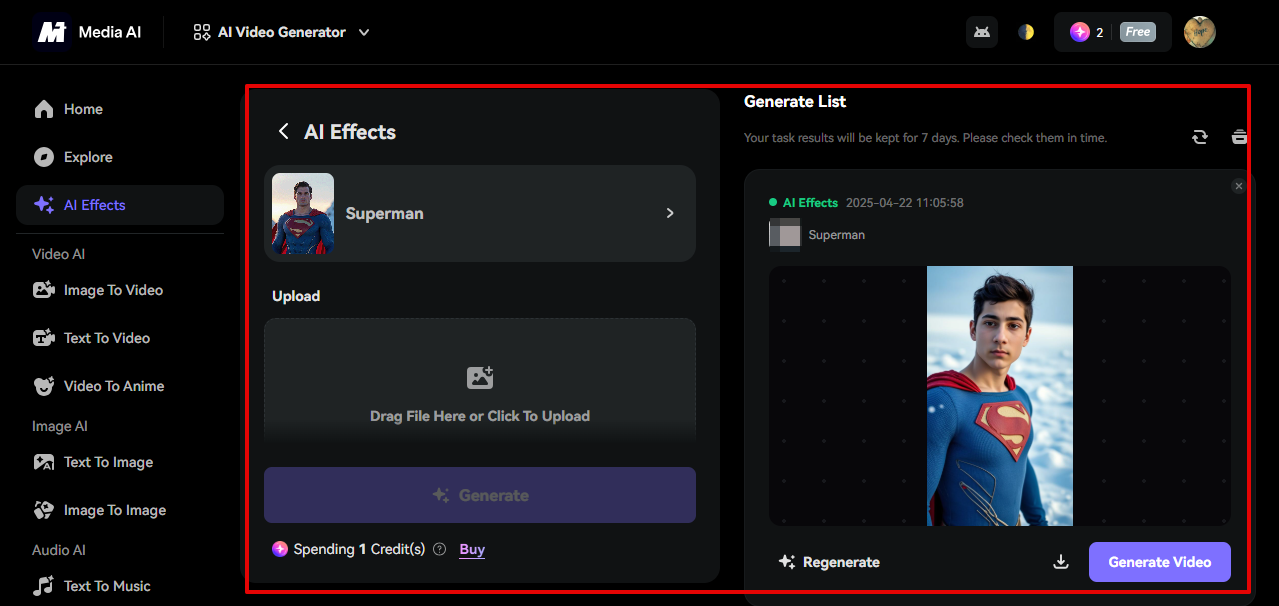Close the Superman task card
This screenshot has width=1279, height=606.
1239,186
